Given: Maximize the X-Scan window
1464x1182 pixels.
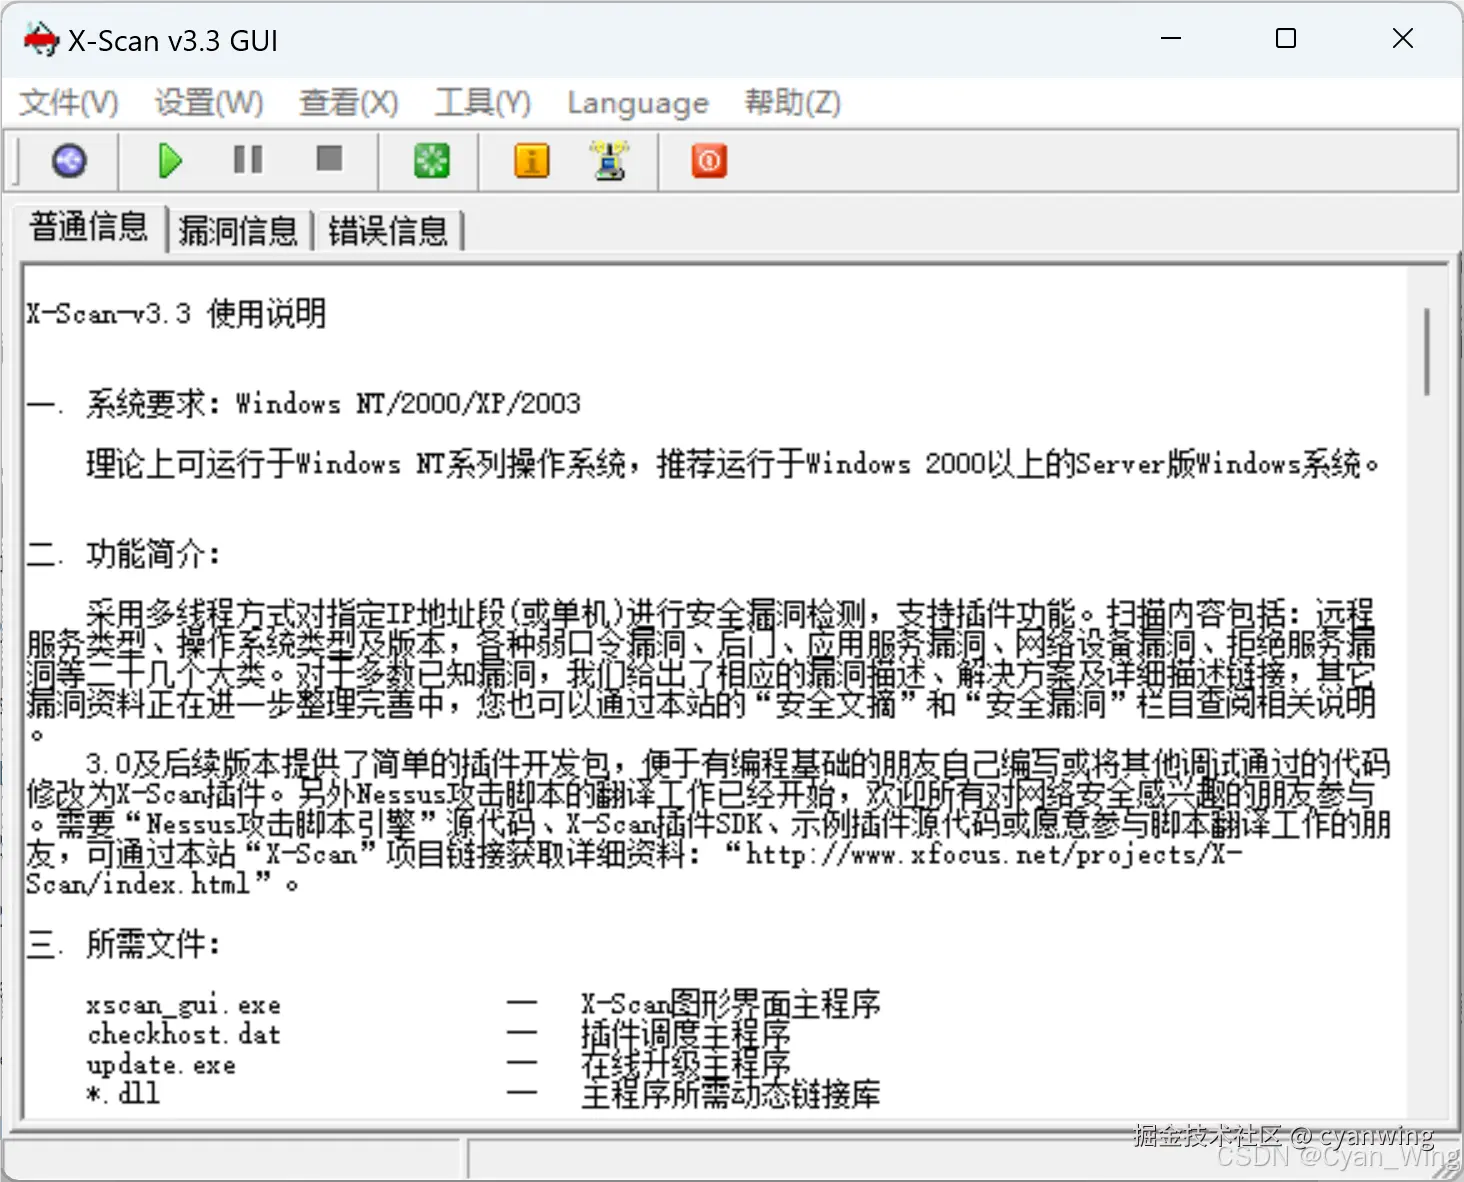Looking at the screenshot, I should [1286, 39].
